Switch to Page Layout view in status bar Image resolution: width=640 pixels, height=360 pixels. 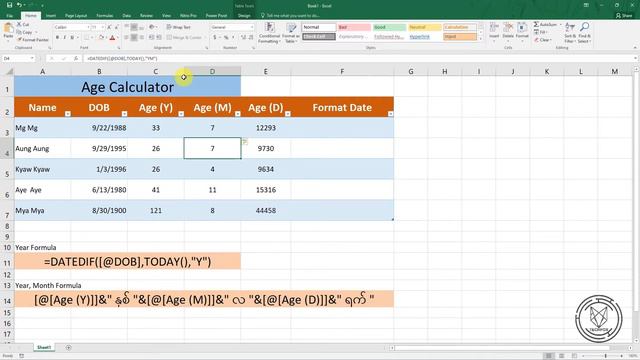(x=562, y=356)
